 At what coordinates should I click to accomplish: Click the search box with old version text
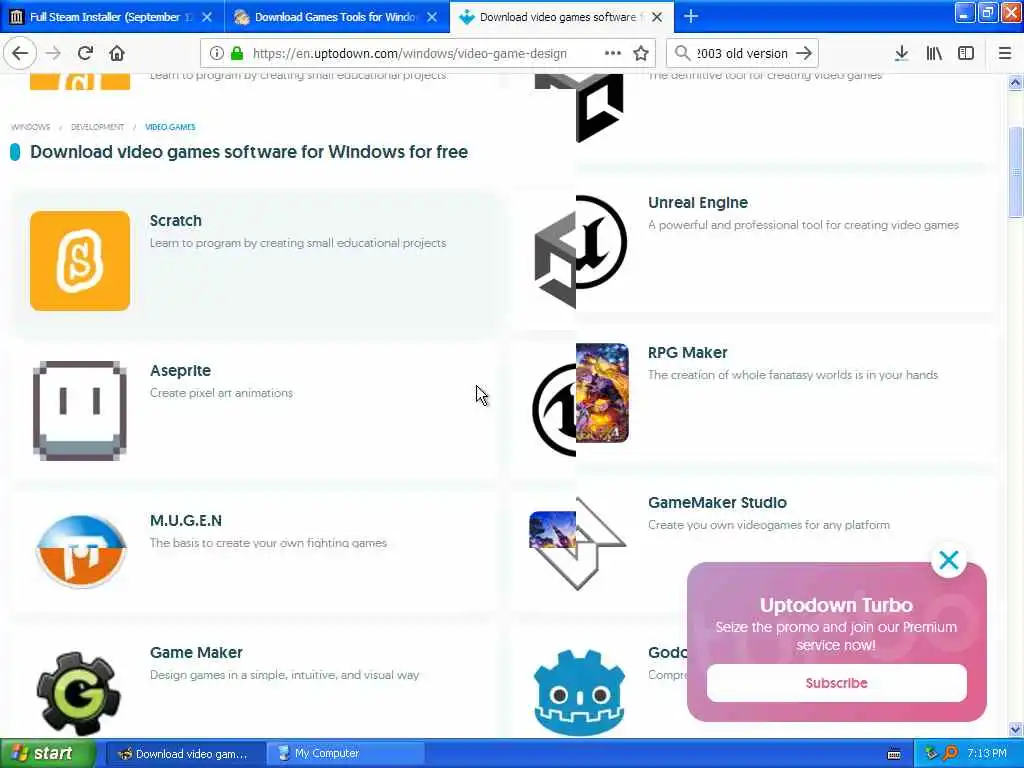(x=742, y=53)
